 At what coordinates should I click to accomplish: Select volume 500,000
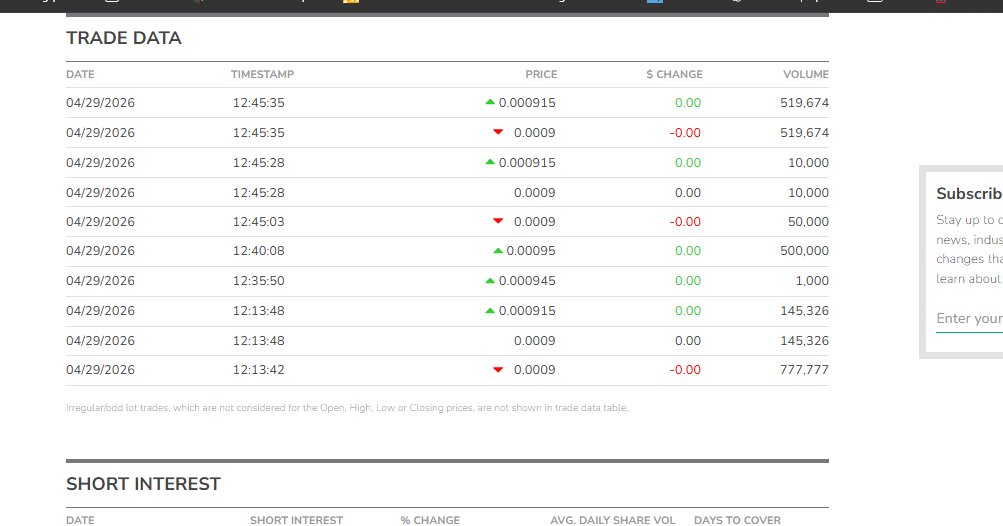804,251
